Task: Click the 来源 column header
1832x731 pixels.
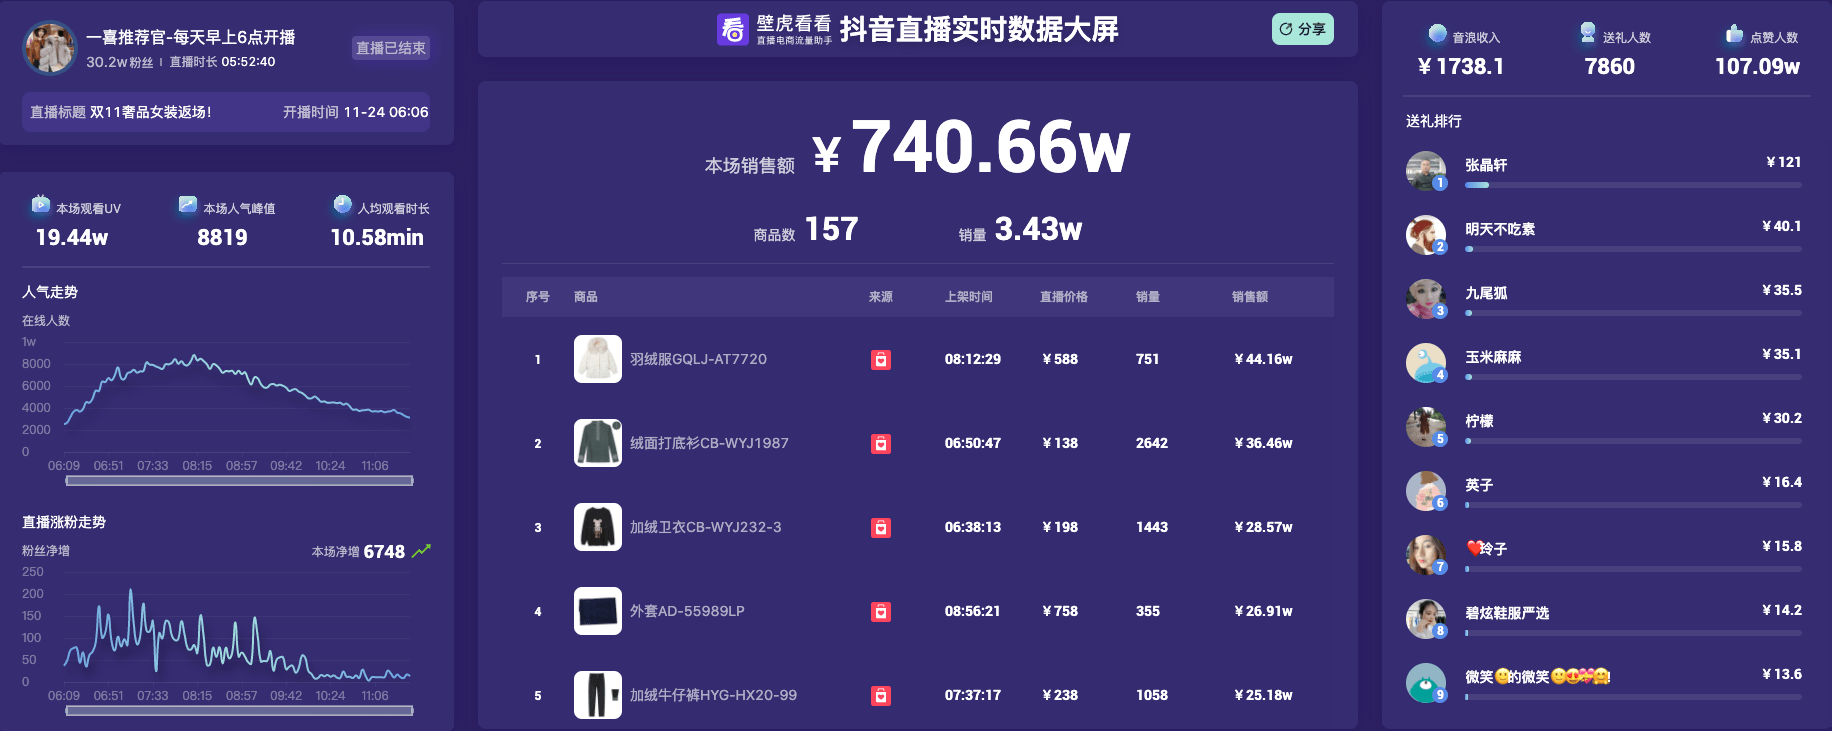Action: pos(881,297)
